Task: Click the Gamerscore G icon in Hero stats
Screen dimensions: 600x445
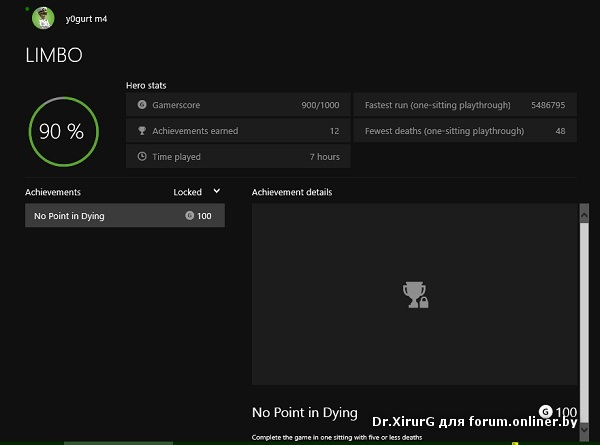Action: click(x=142, y=104)
